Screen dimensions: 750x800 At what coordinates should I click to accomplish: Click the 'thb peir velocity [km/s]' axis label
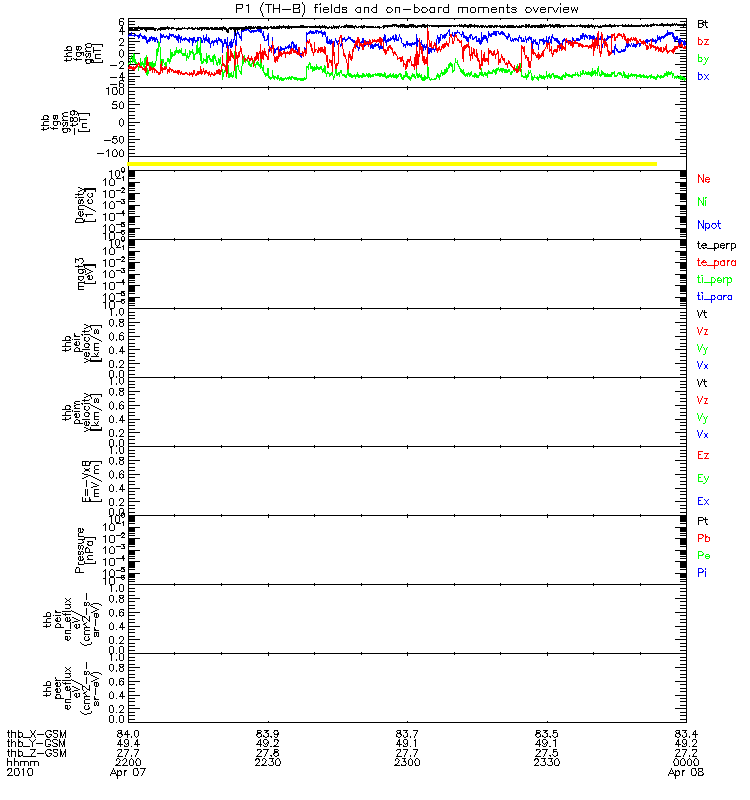(x=82, y=343)
